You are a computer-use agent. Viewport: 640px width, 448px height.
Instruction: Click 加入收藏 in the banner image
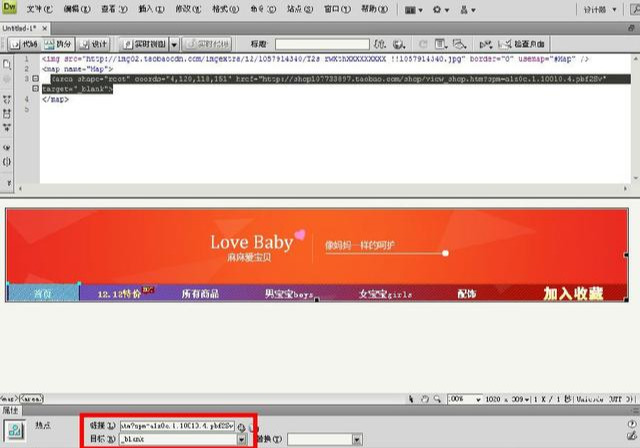point(573,293)
